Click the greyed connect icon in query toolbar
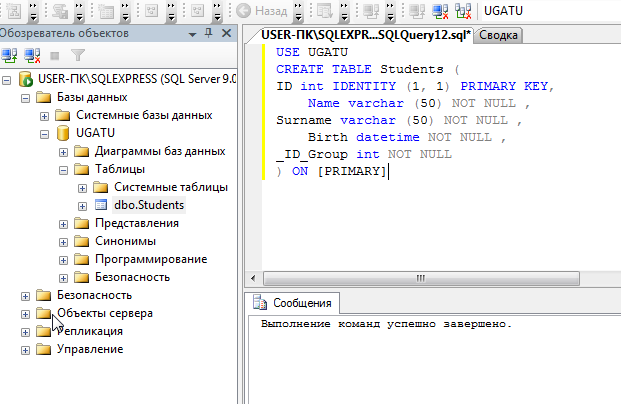621x404 pixels. [417, 11]
